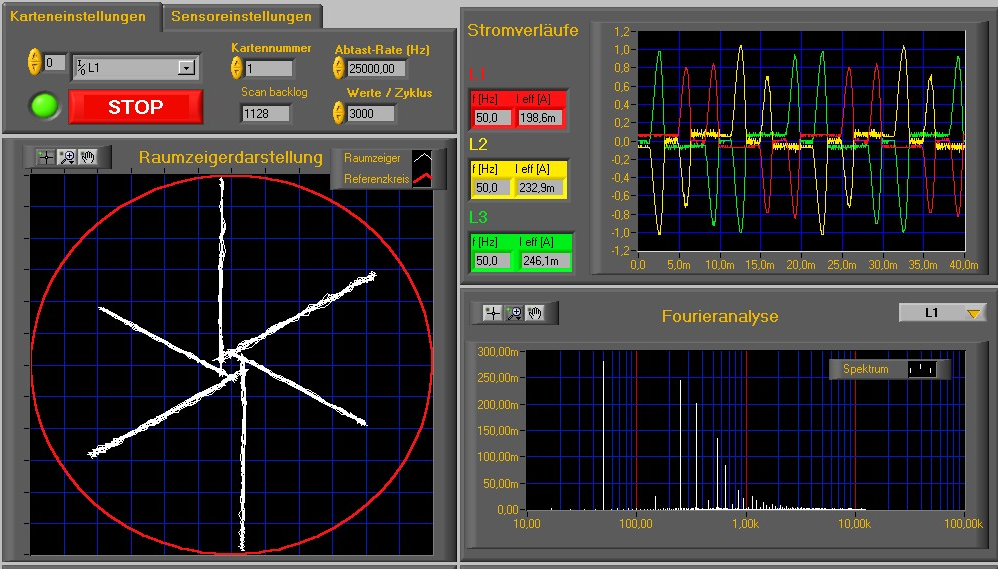Click the Referenzkreis red plot legend swatch
This screenshot has width=998, height=569.
pos(422,179)
